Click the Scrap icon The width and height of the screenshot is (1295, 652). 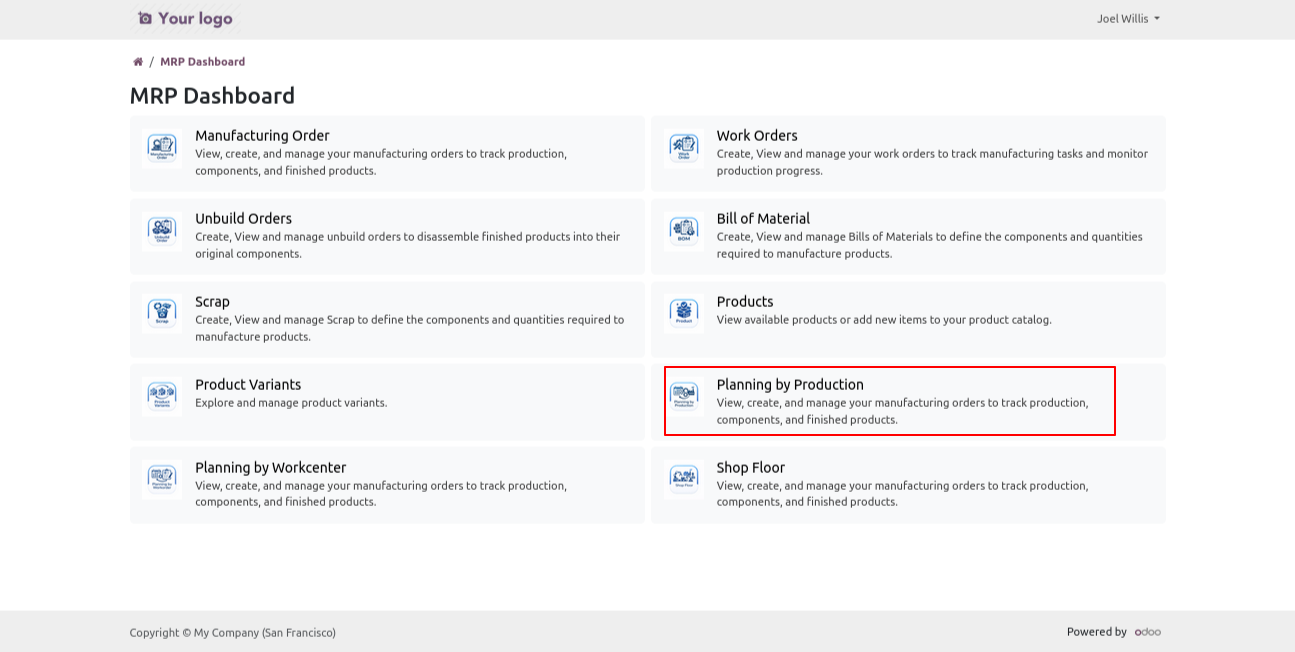162,313
